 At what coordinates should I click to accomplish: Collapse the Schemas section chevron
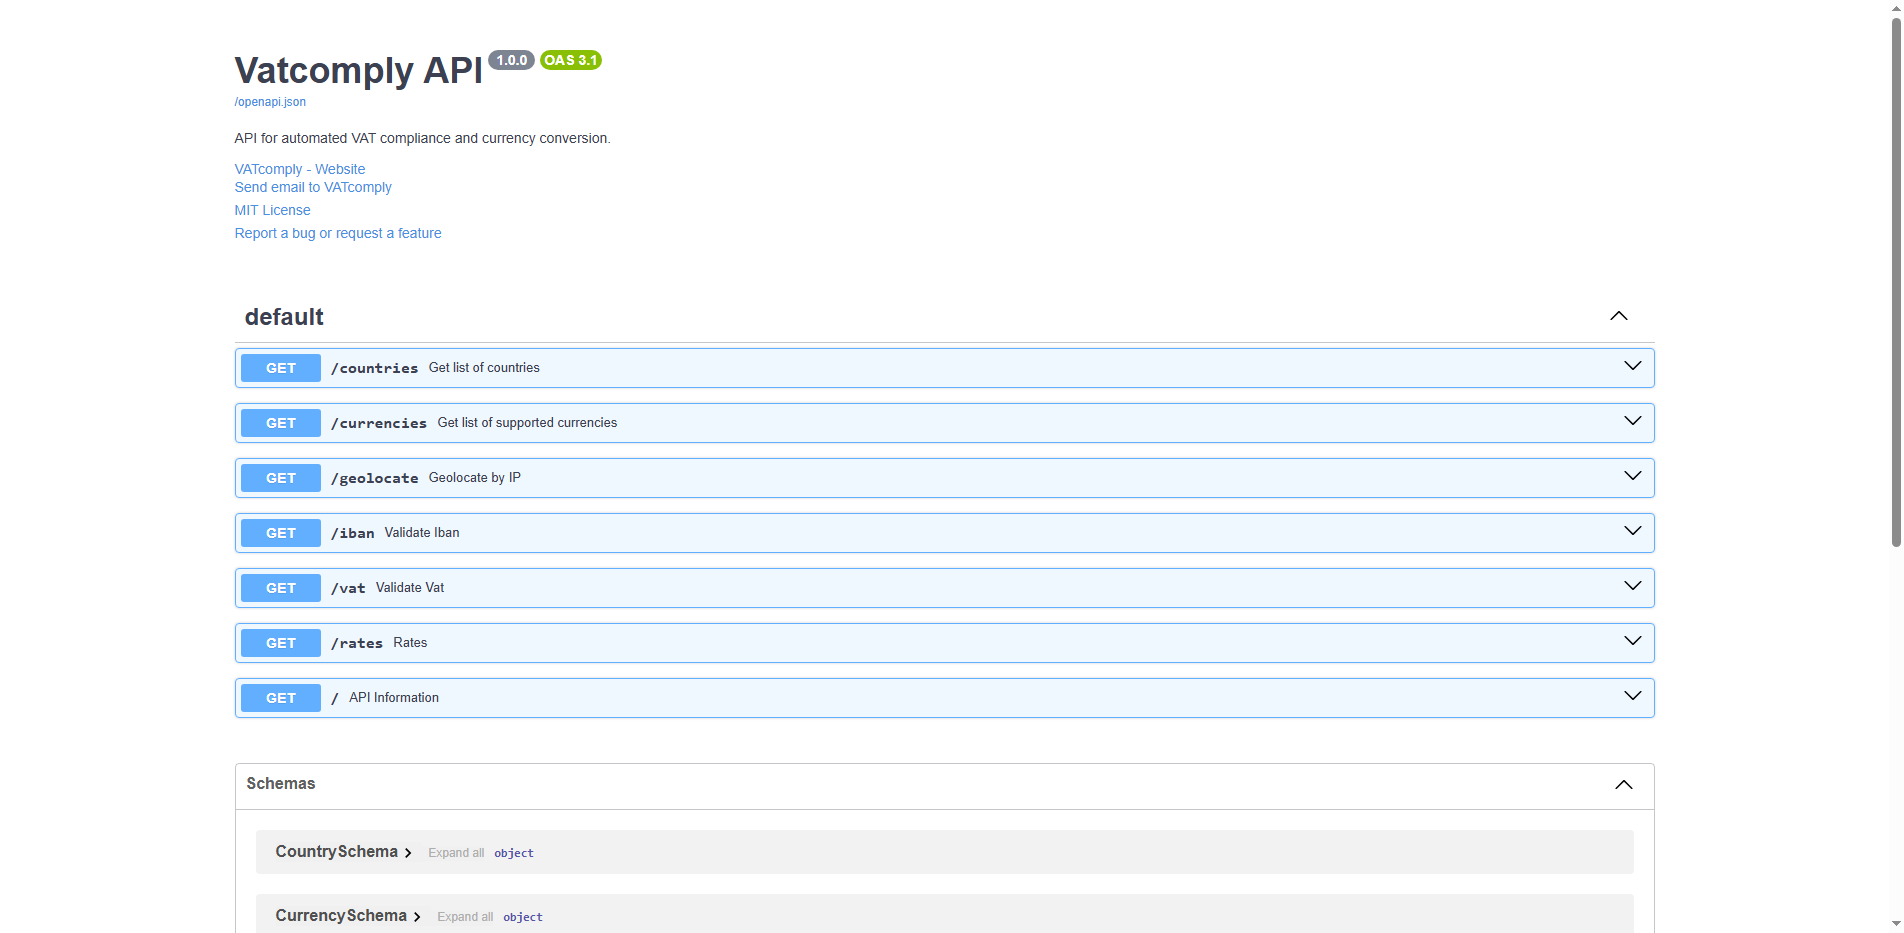(1623, 785)
